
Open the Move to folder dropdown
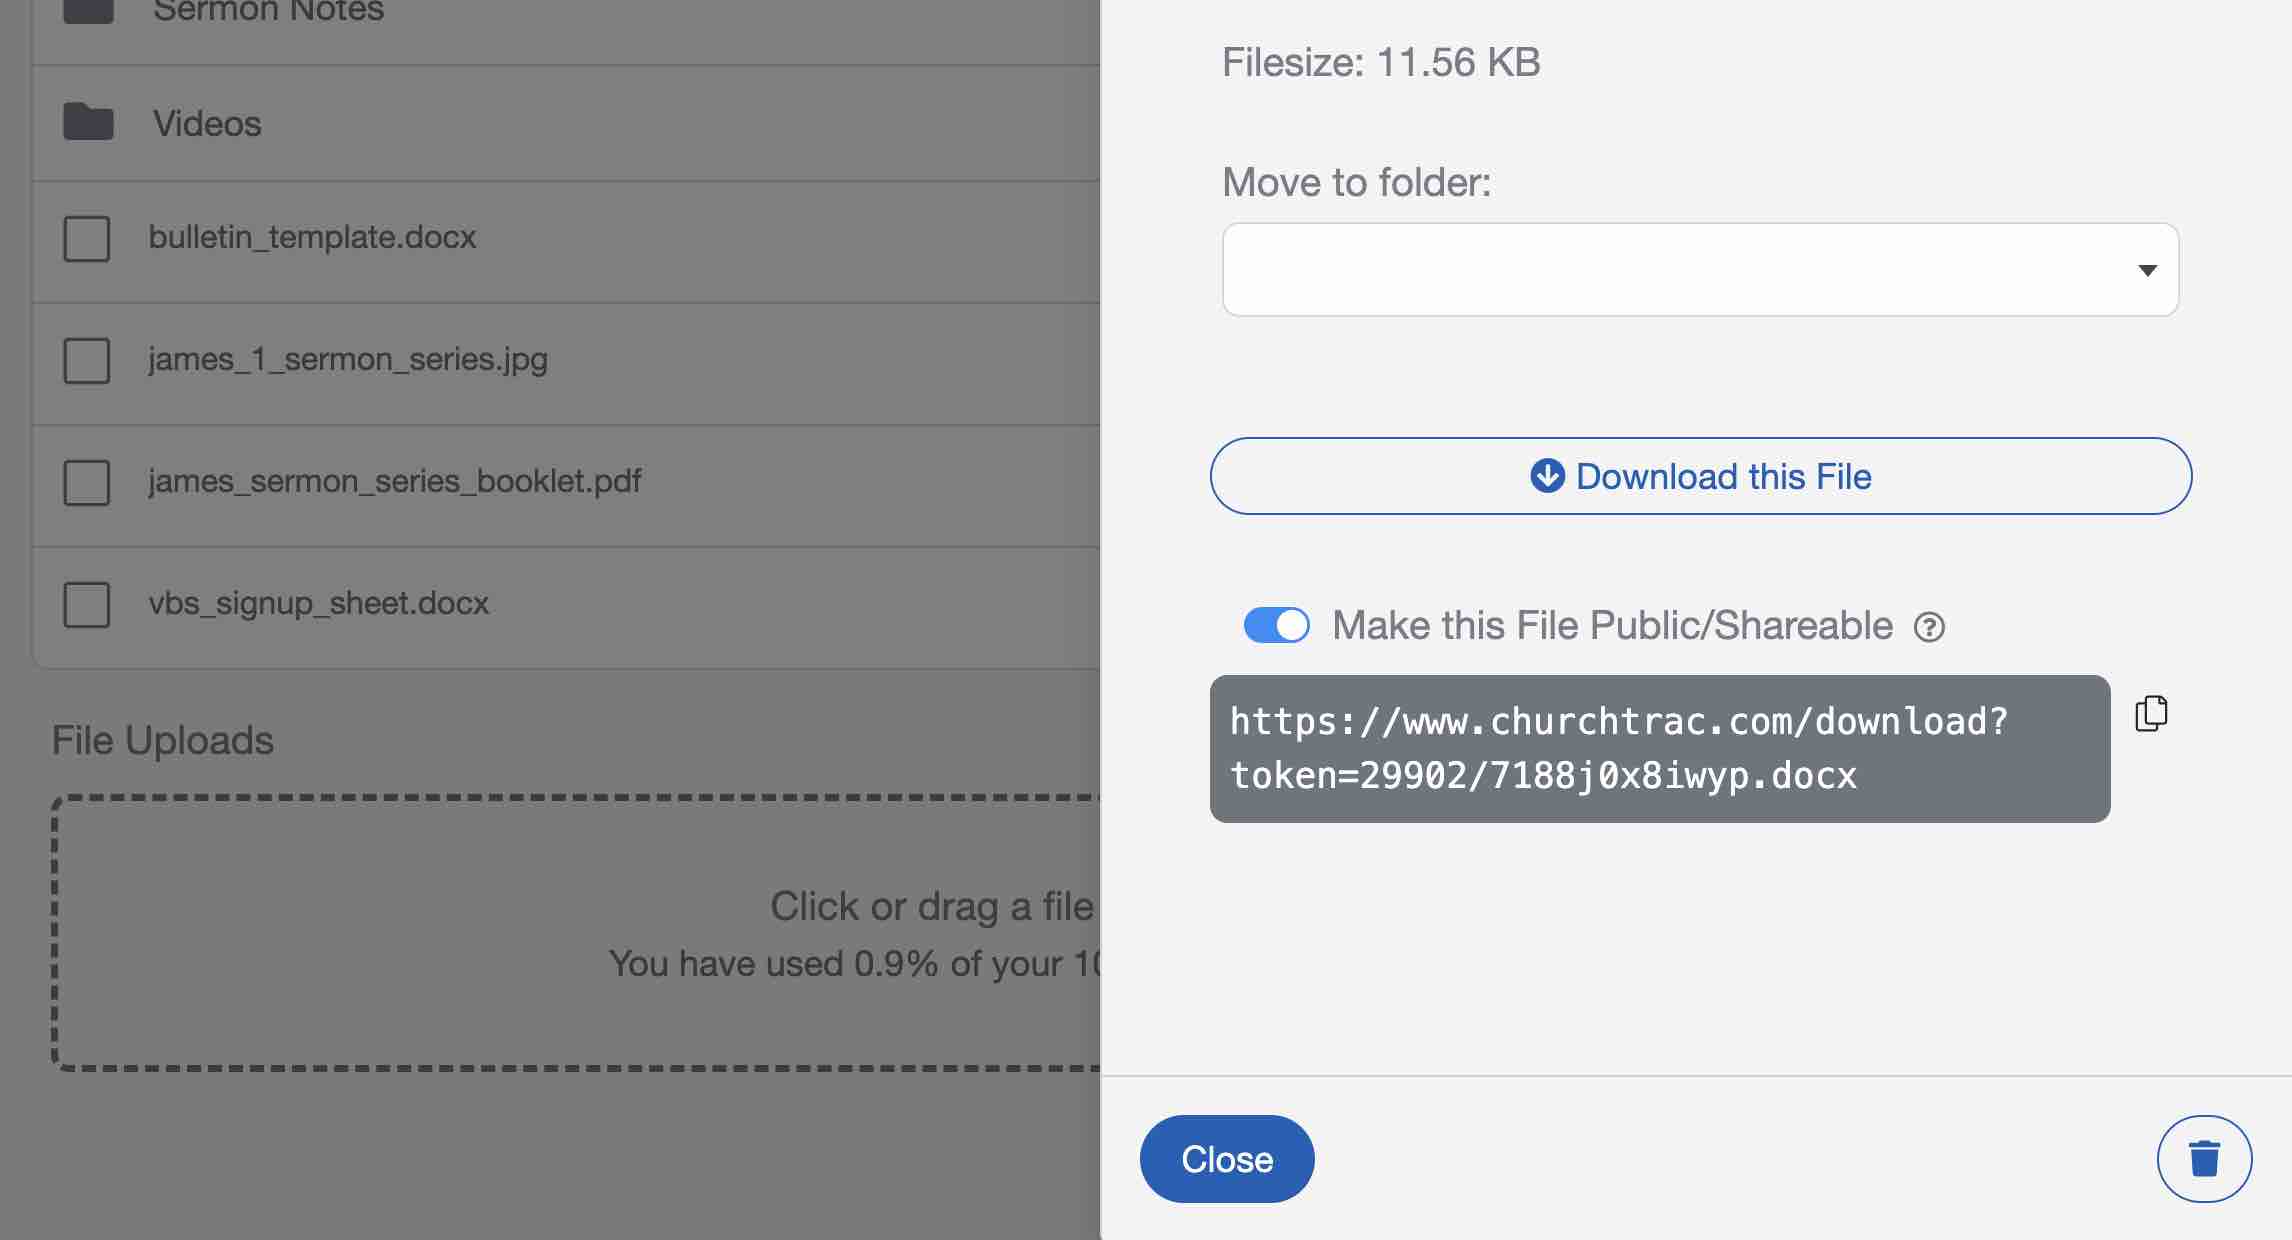point(1700,269)
